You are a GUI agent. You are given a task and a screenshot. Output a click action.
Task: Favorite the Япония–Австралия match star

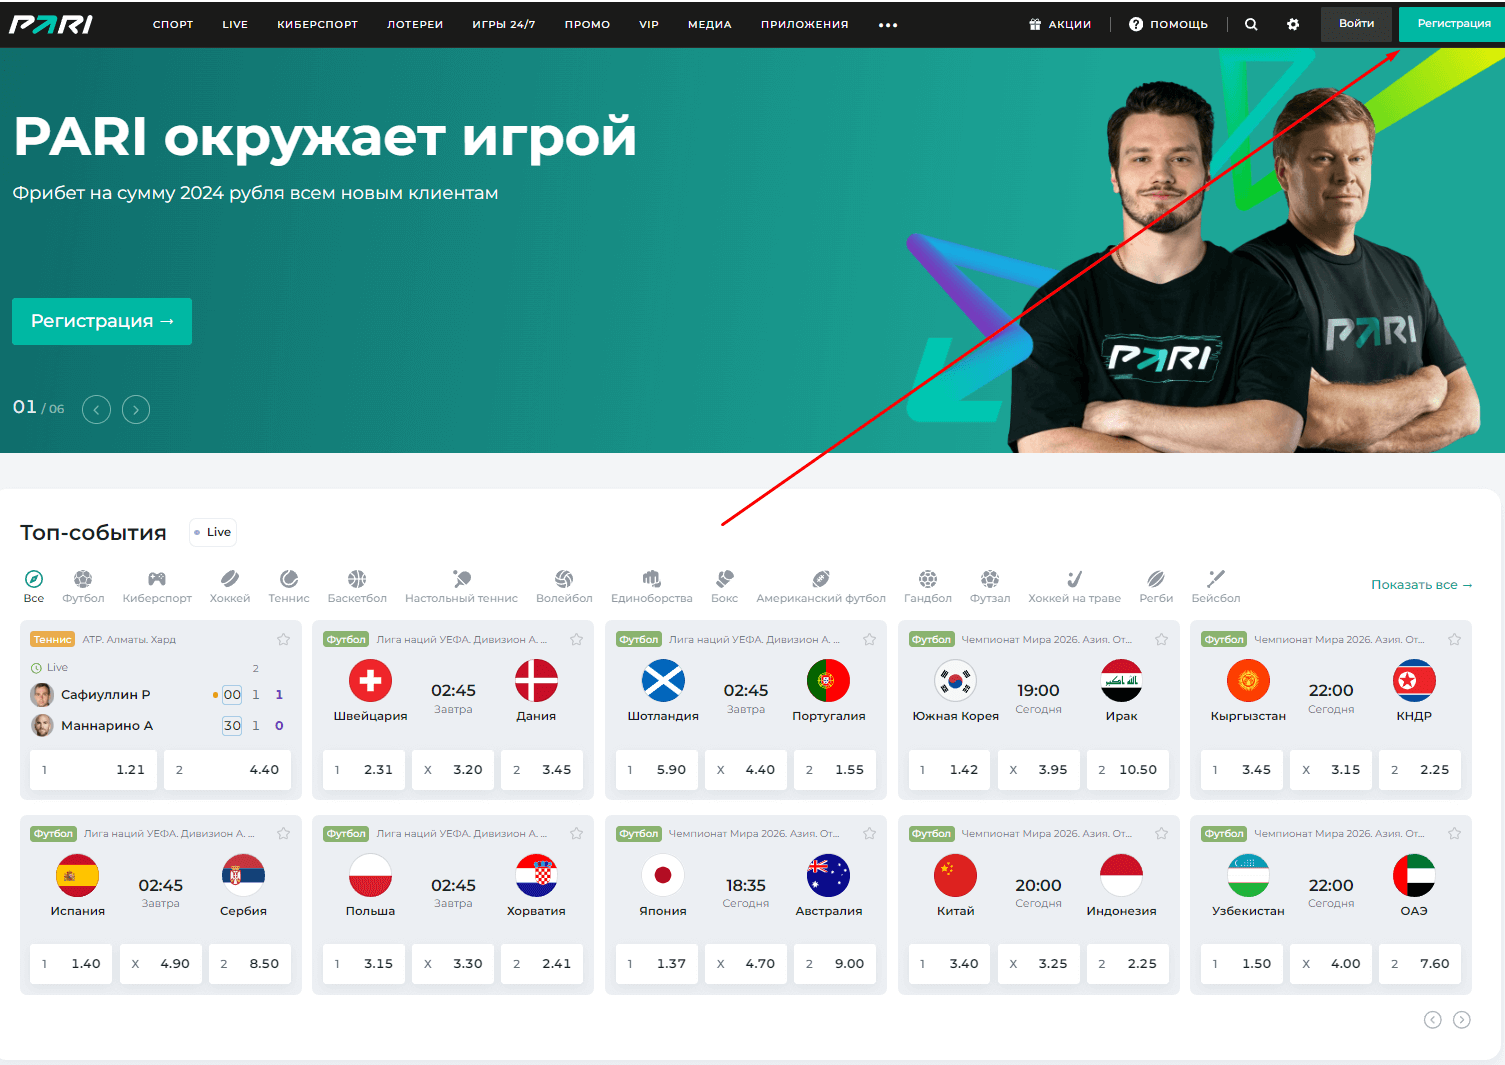click(x=869, y=833)
